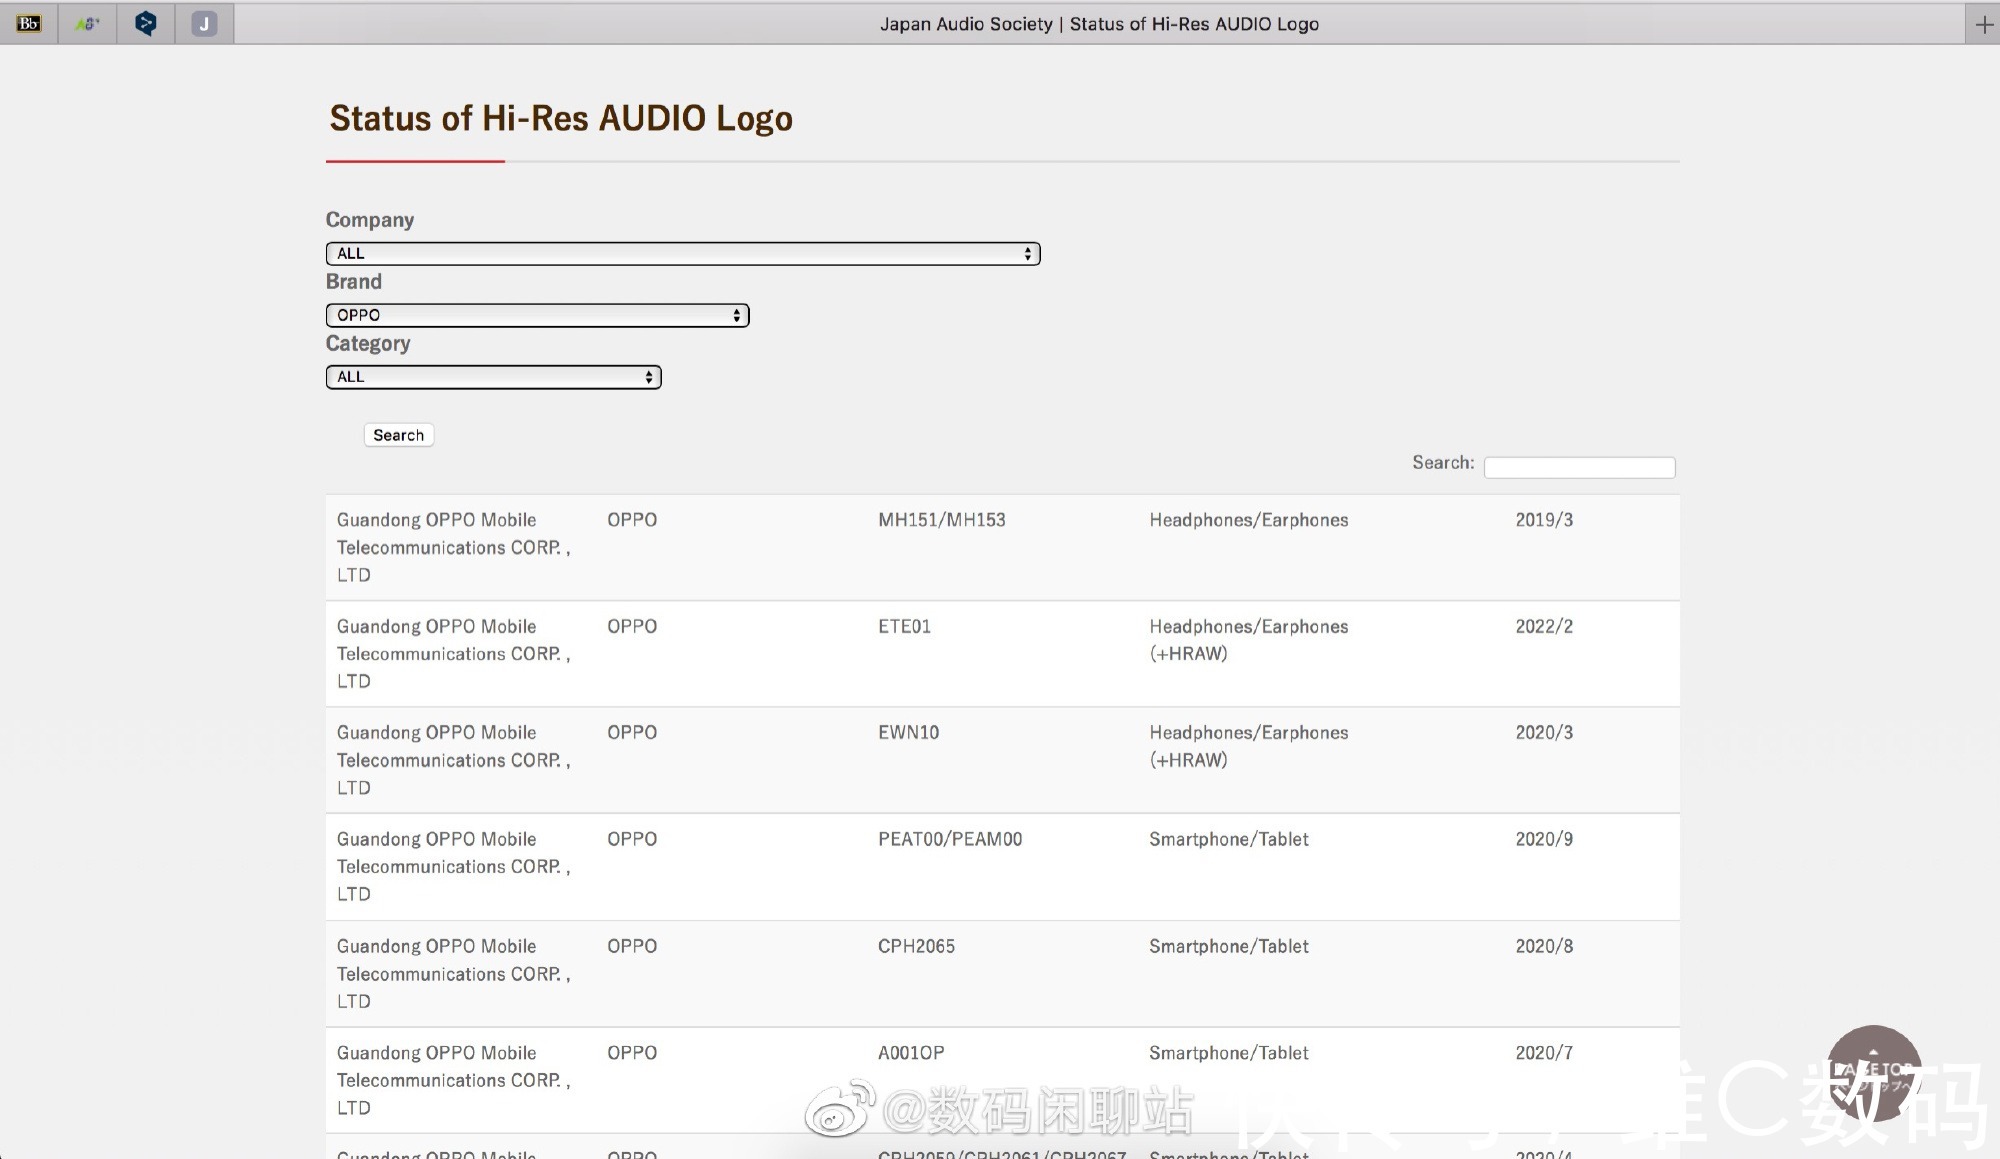Viewport: 2000px width, 1159px height.
Task: Click the Search button to filter results
Action: pos(397,433)
